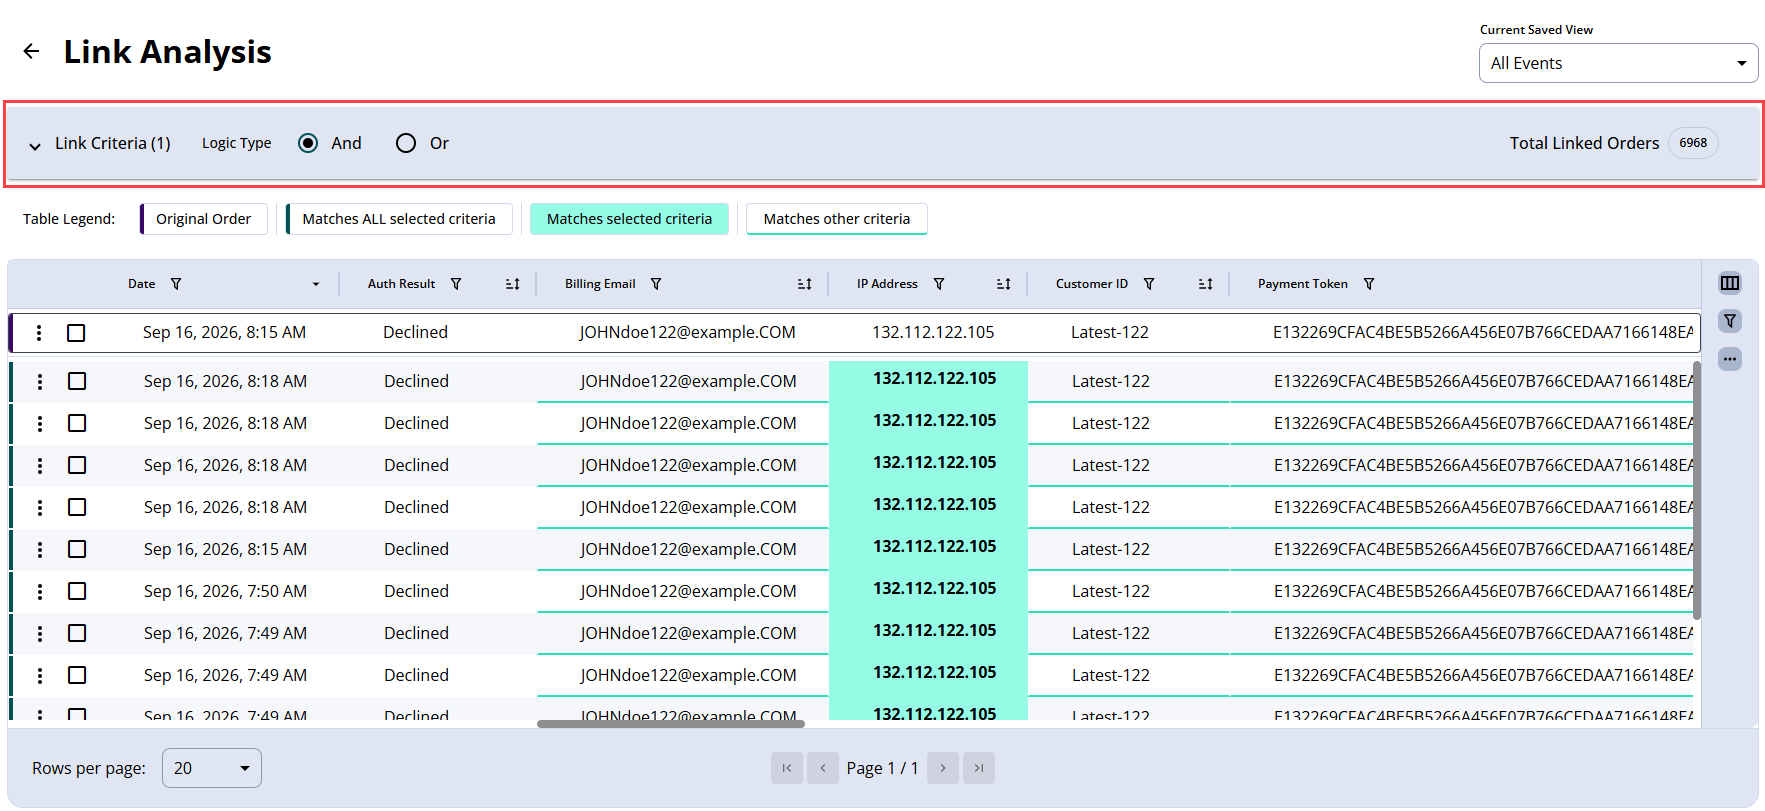The width and height of the screenshot is (1765, 811).
Task: Check the second 8:18 AM row checkbox
Action: coord(77,423)
